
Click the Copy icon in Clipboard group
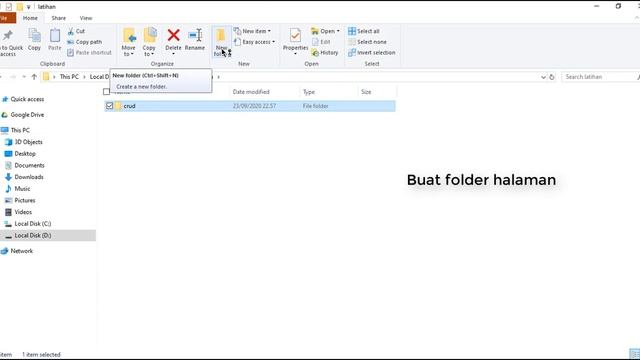[34, 36]
